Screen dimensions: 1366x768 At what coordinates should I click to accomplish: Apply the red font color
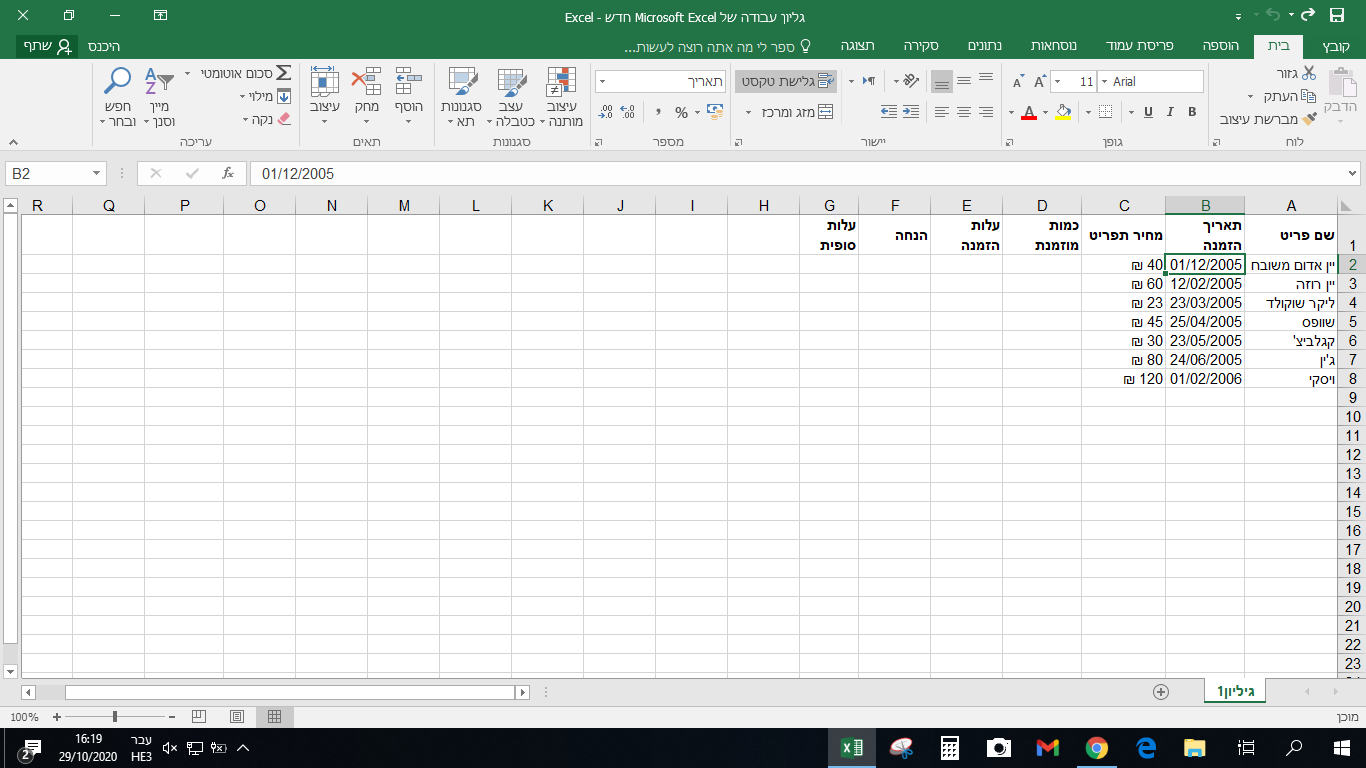tap(1029, 112)
